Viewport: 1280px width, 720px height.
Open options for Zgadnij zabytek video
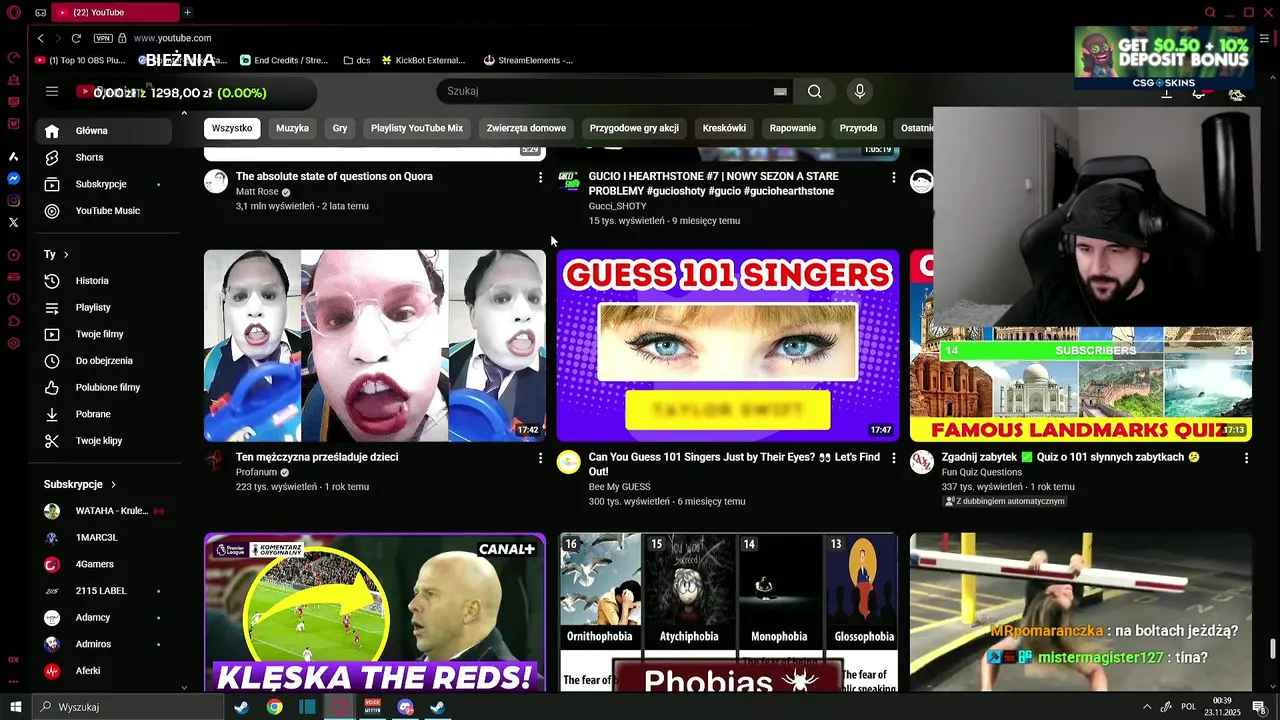coord(1246,458)
